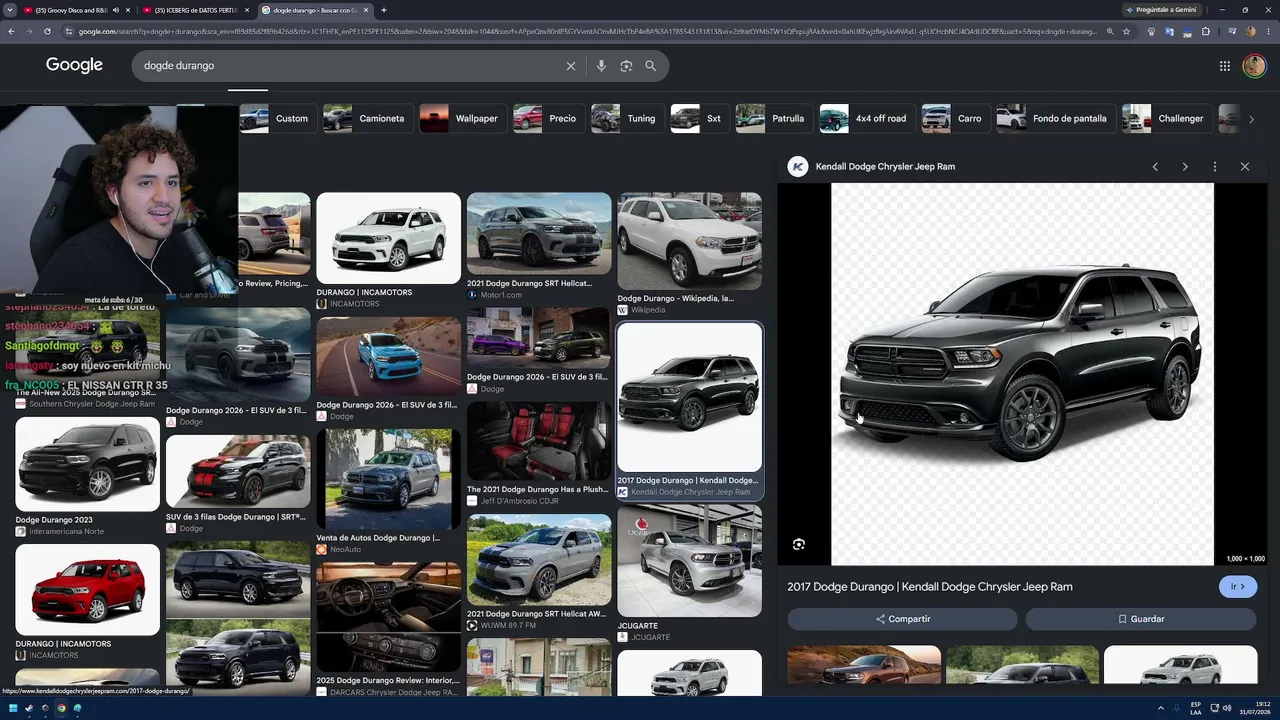Screen dimensions: 1280x720
Task: Go to the Google homepage logo
Action: tap(74, 66)
